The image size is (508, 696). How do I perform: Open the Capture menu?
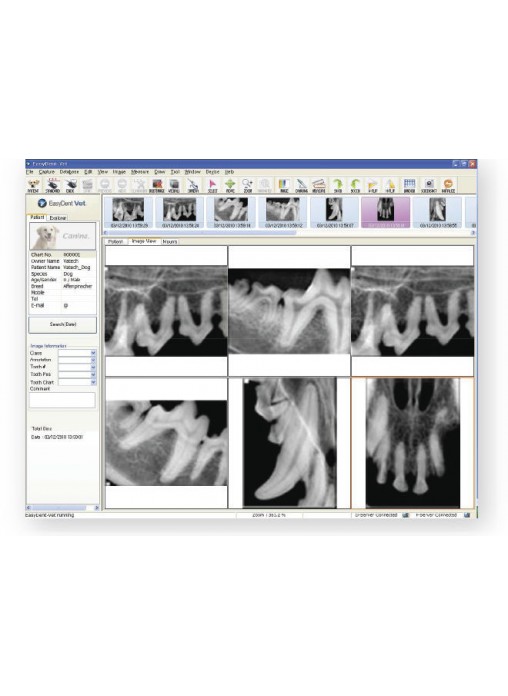[x=47, y=172]
